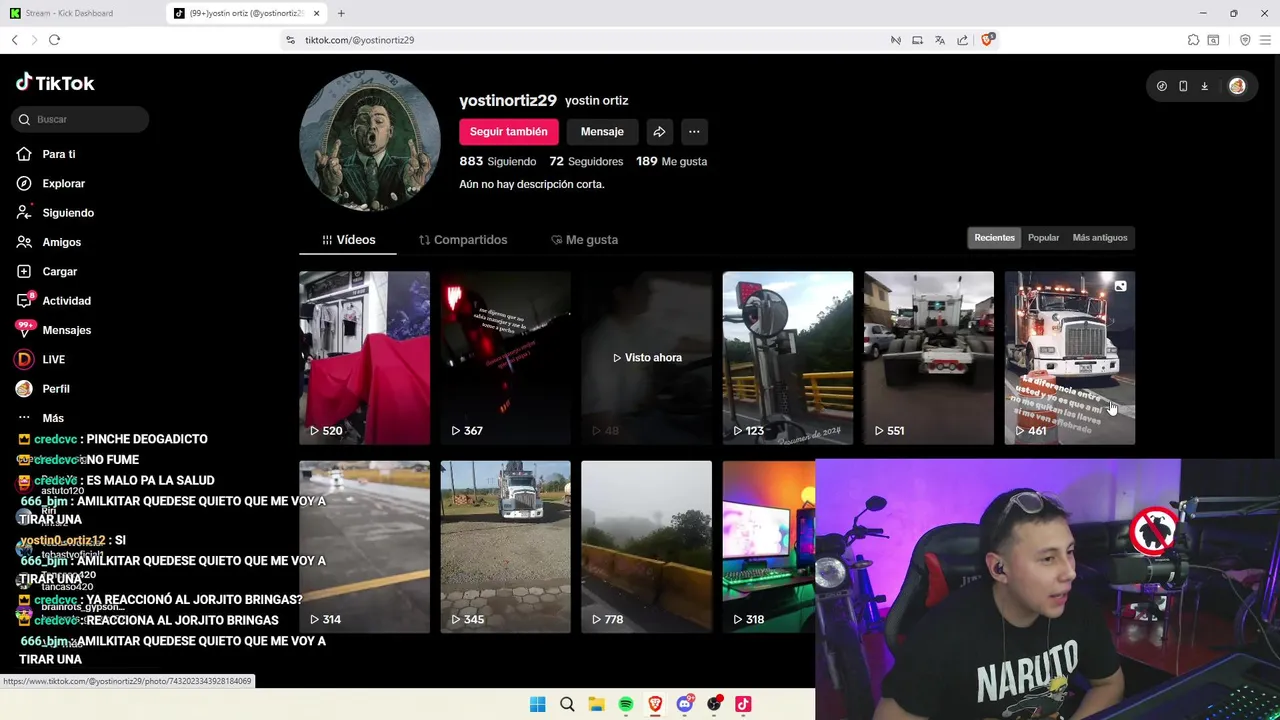Open Brave Shields icon
Screen dimensions: 1280x720
987,40
